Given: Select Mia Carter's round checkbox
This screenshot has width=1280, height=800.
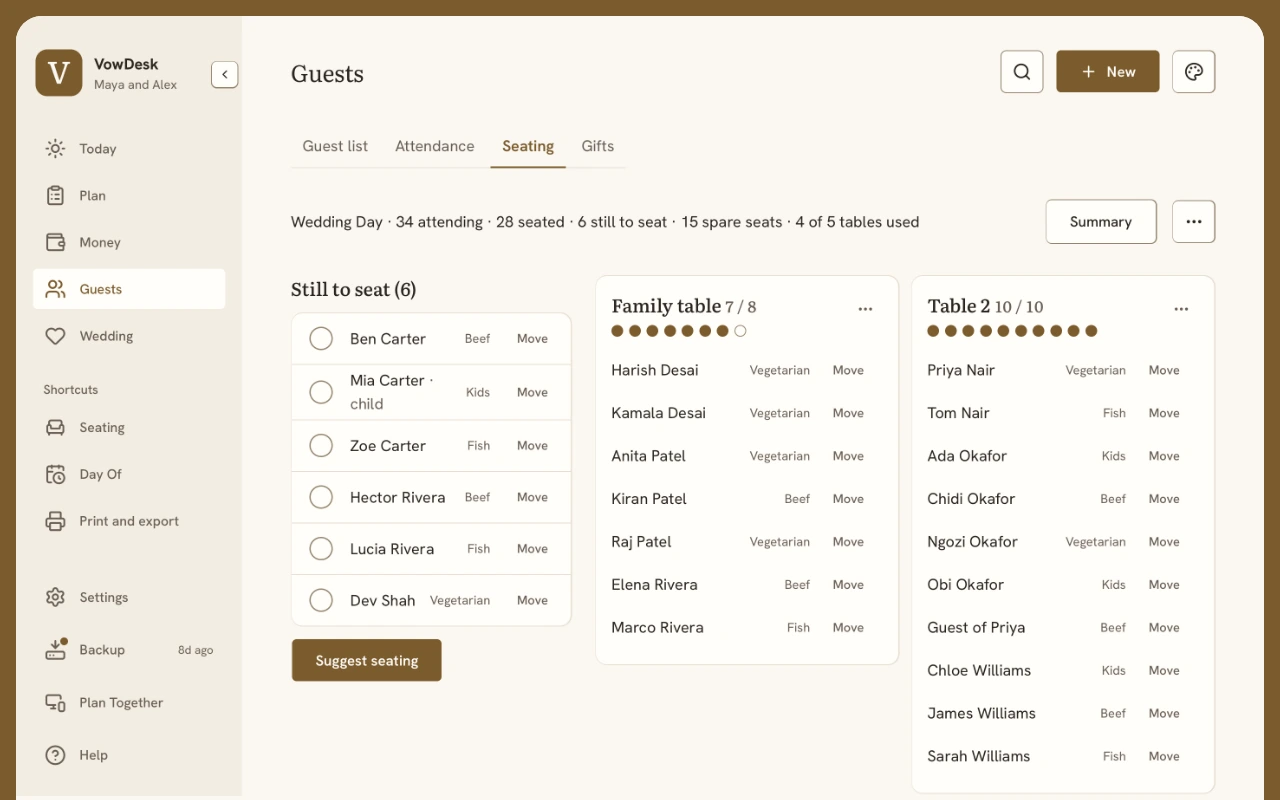Looking at the screenshot, I should [x=321, y=392].
